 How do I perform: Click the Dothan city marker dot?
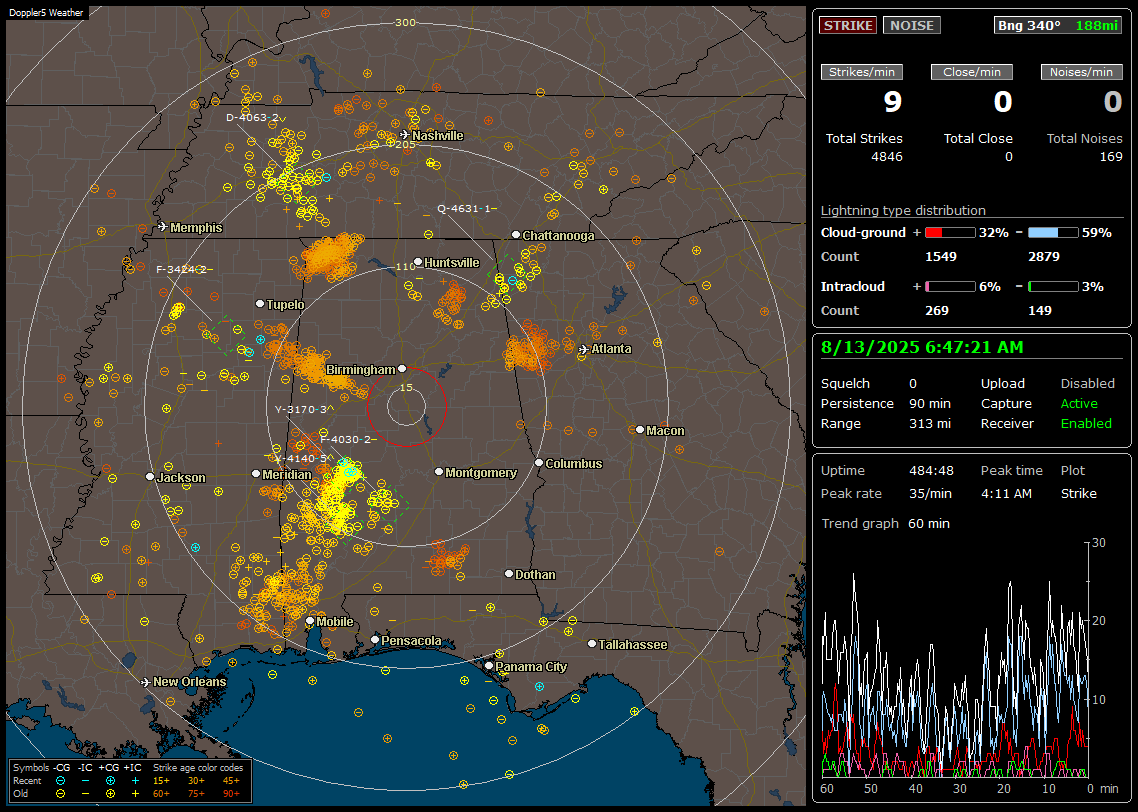click(x=509, y=573)
